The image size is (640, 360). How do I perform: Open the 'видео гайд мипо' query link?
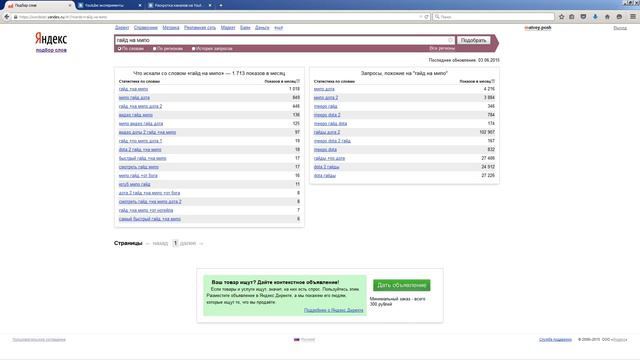click(136, 115)
